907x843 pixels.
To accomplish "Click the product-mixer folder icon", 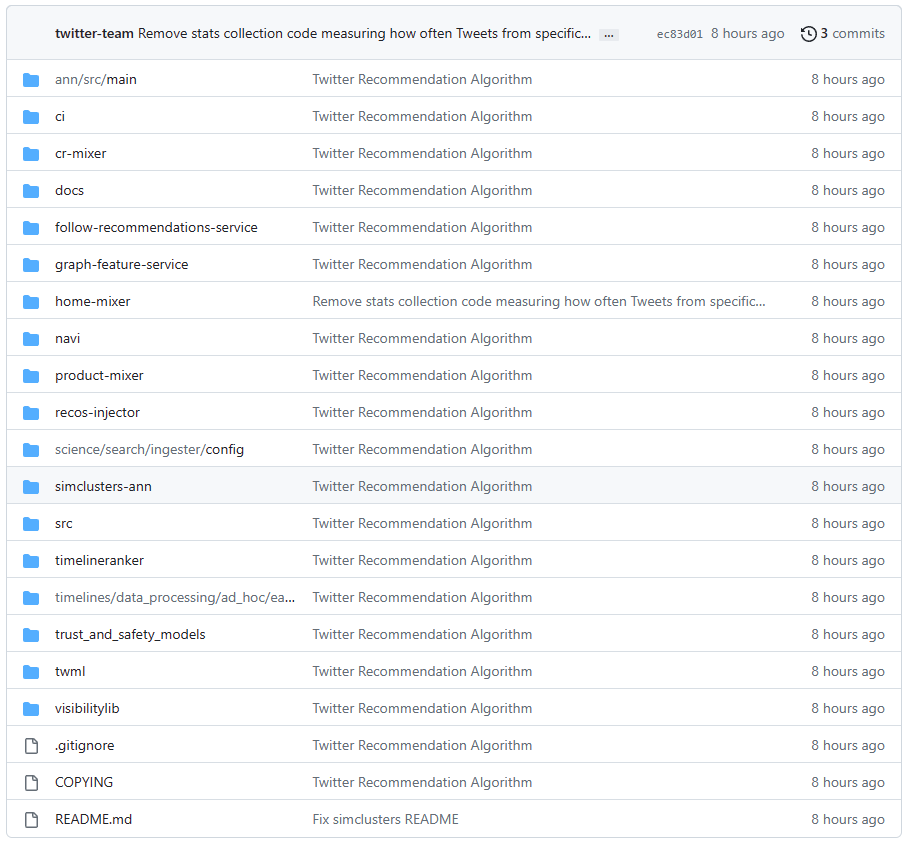I will click(31, 376).
